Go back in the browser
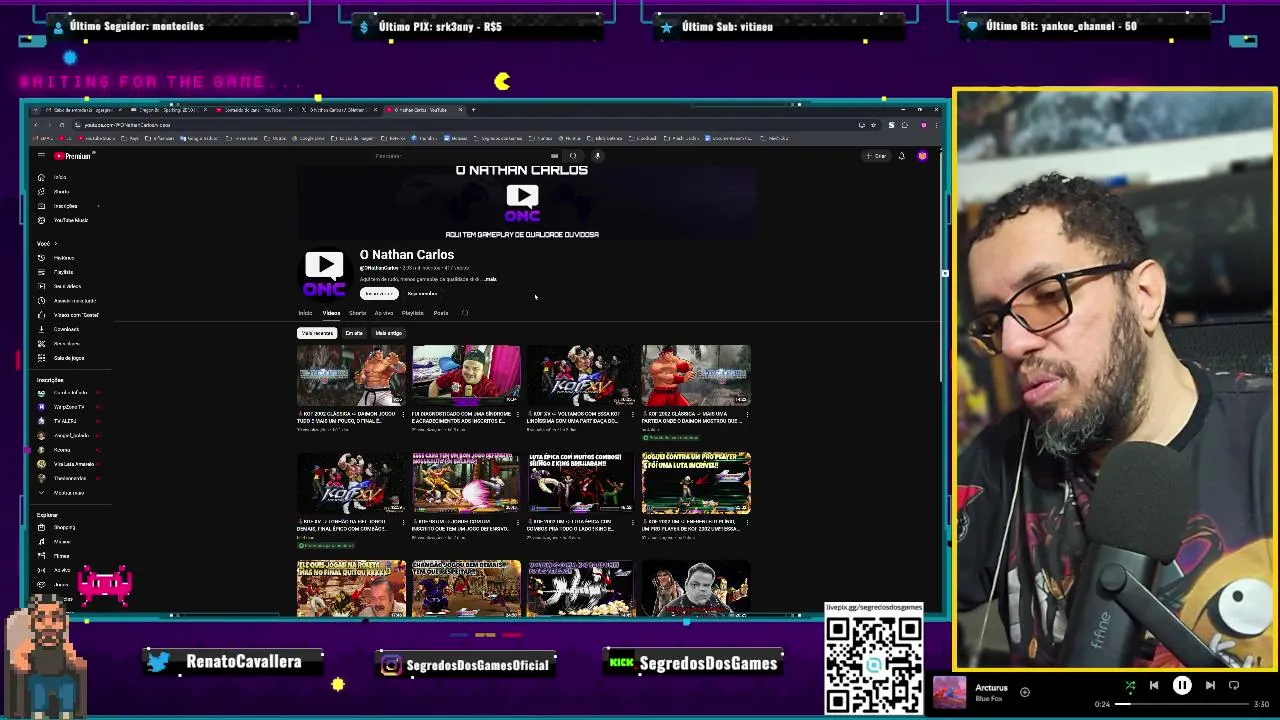1280x720 pixels. coord(37,125)
